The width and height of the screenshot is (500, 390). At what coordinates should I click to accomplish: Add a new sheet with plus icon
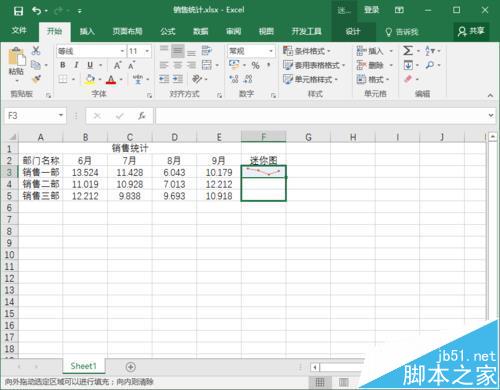(131, 367)
